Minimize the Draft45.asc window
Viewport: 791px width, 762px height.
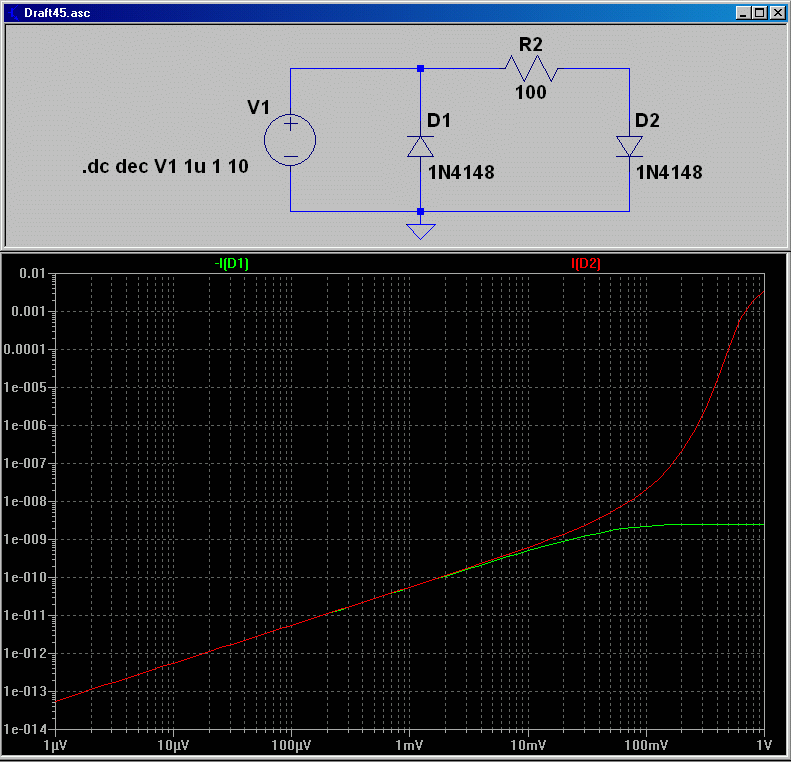743,13
